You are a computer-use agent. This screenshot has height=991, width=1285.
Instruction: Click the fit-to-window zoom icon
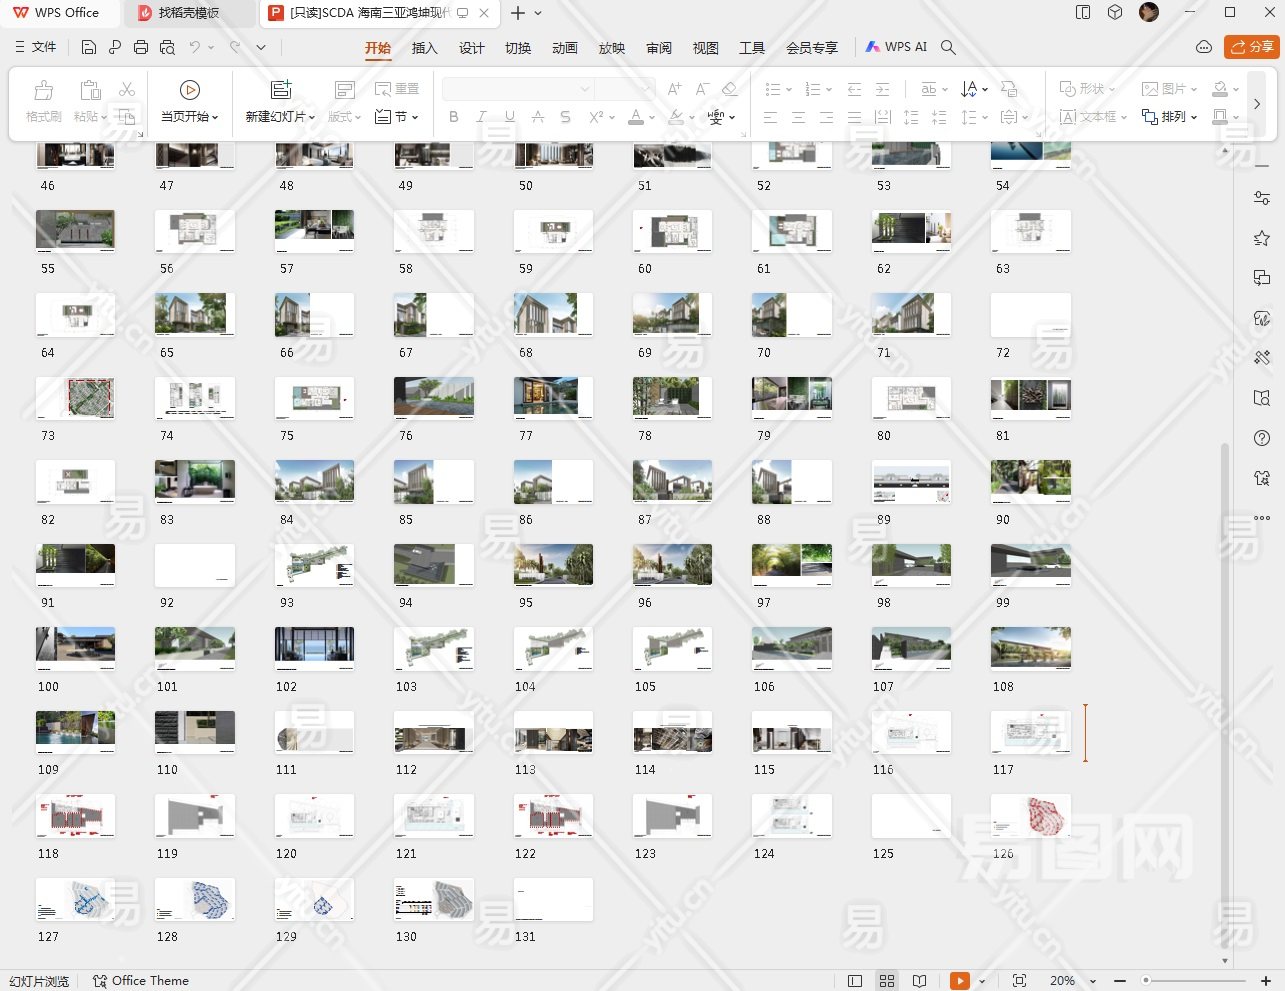tap(1019, 981)
